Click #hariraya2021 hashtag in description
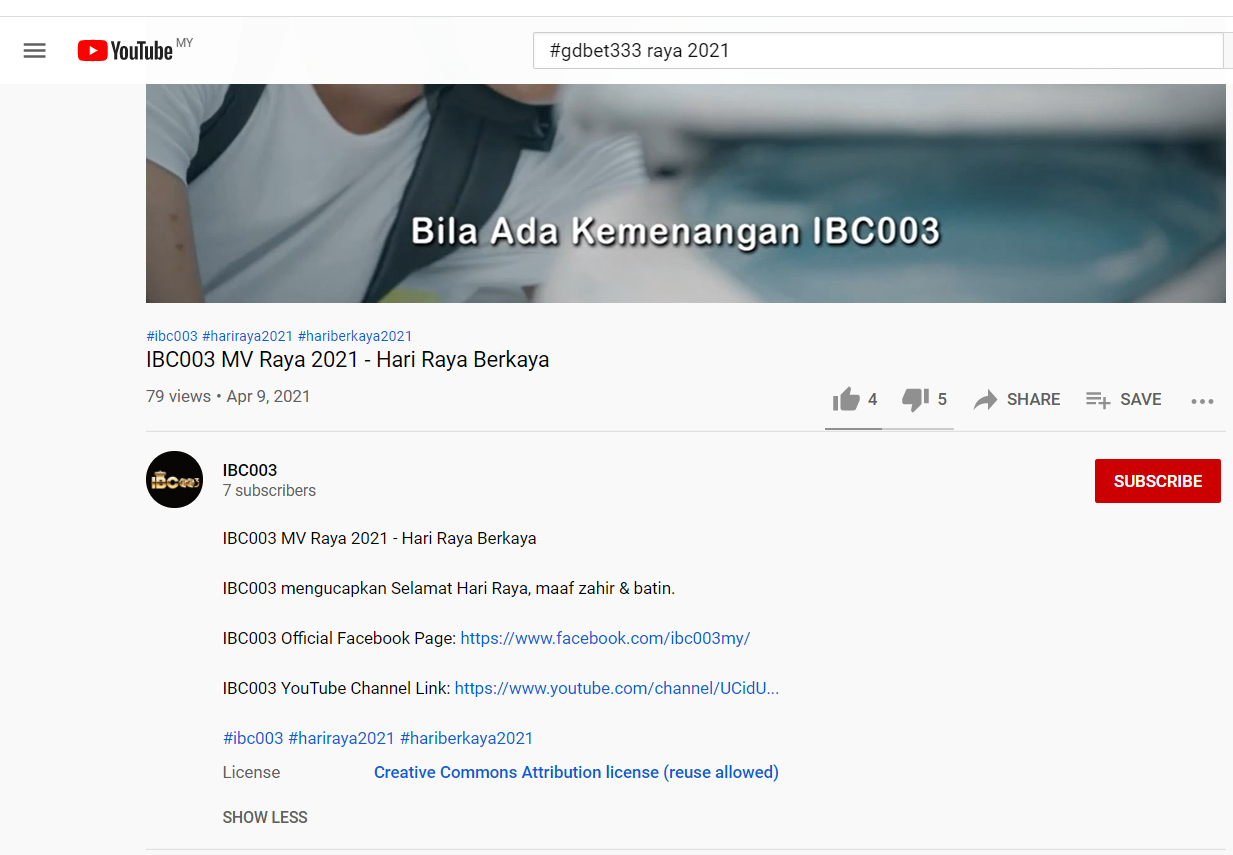Image resolution: width=1233 pixels, height=855 pixels. [341, 738]
